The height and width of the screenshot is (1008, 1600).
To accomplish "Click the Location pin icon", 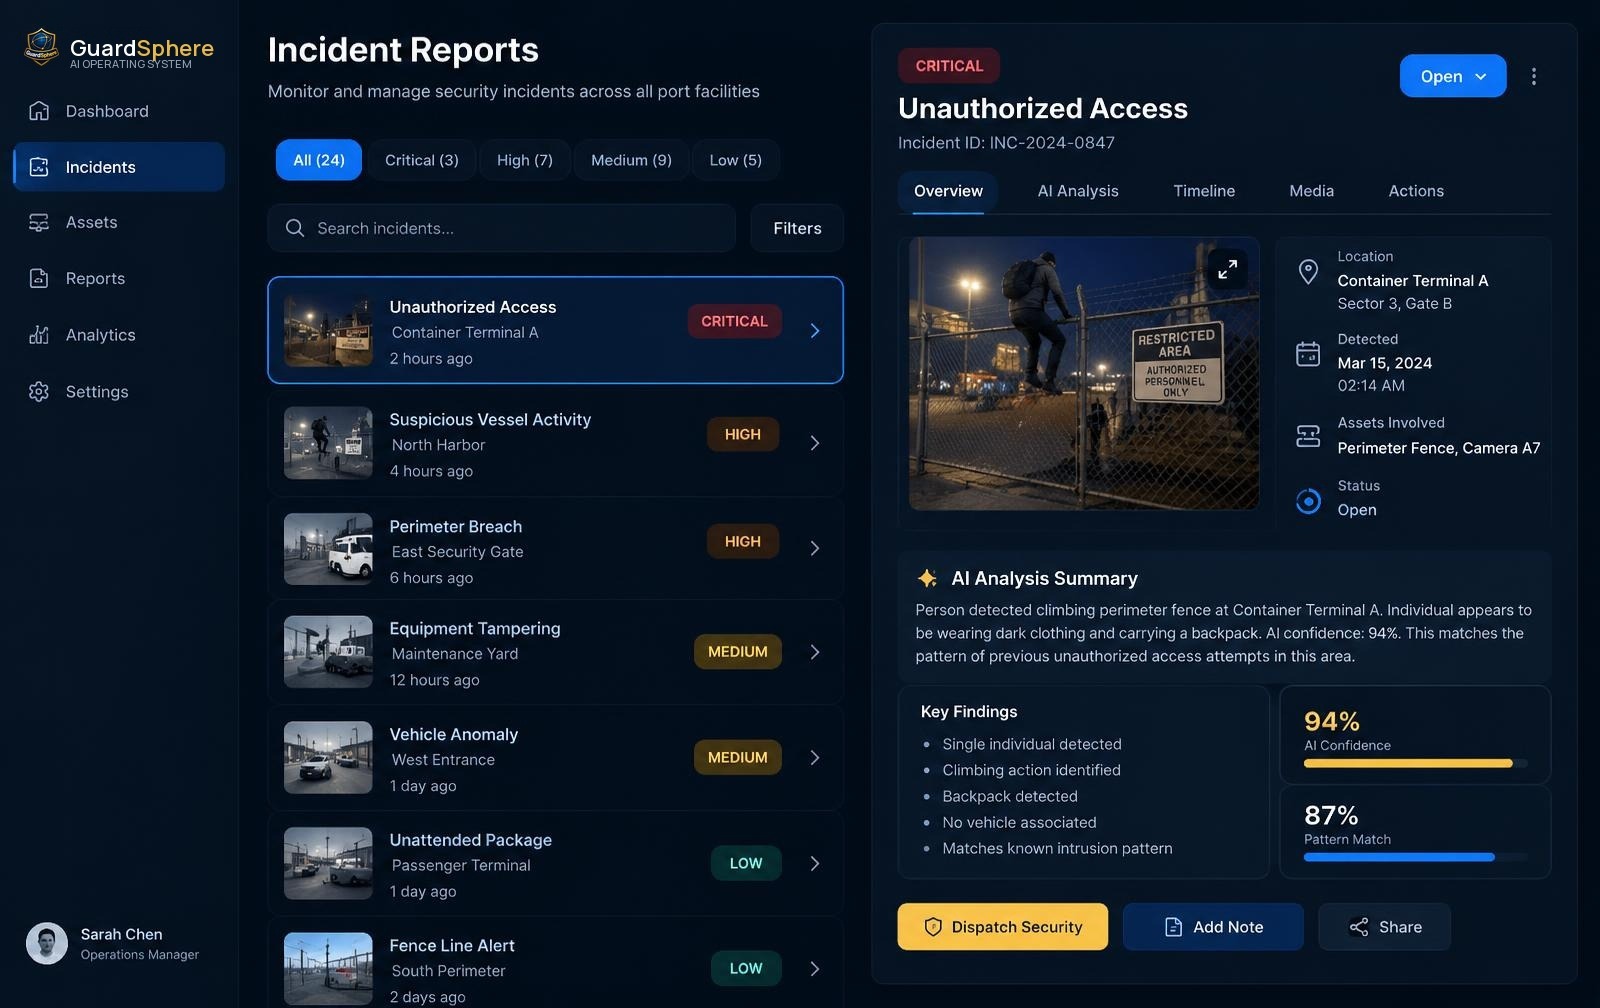I will click(x=1308, y=271).
